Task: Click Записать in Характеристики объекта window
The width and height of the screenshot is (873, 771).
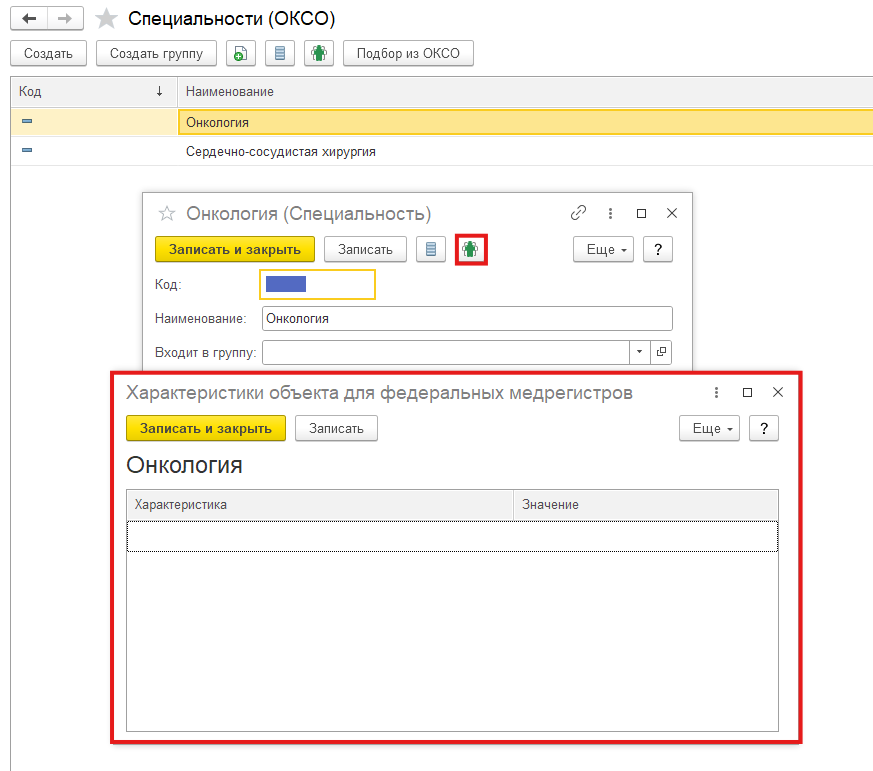Action: pyautogui.click(x=336, y=429)
